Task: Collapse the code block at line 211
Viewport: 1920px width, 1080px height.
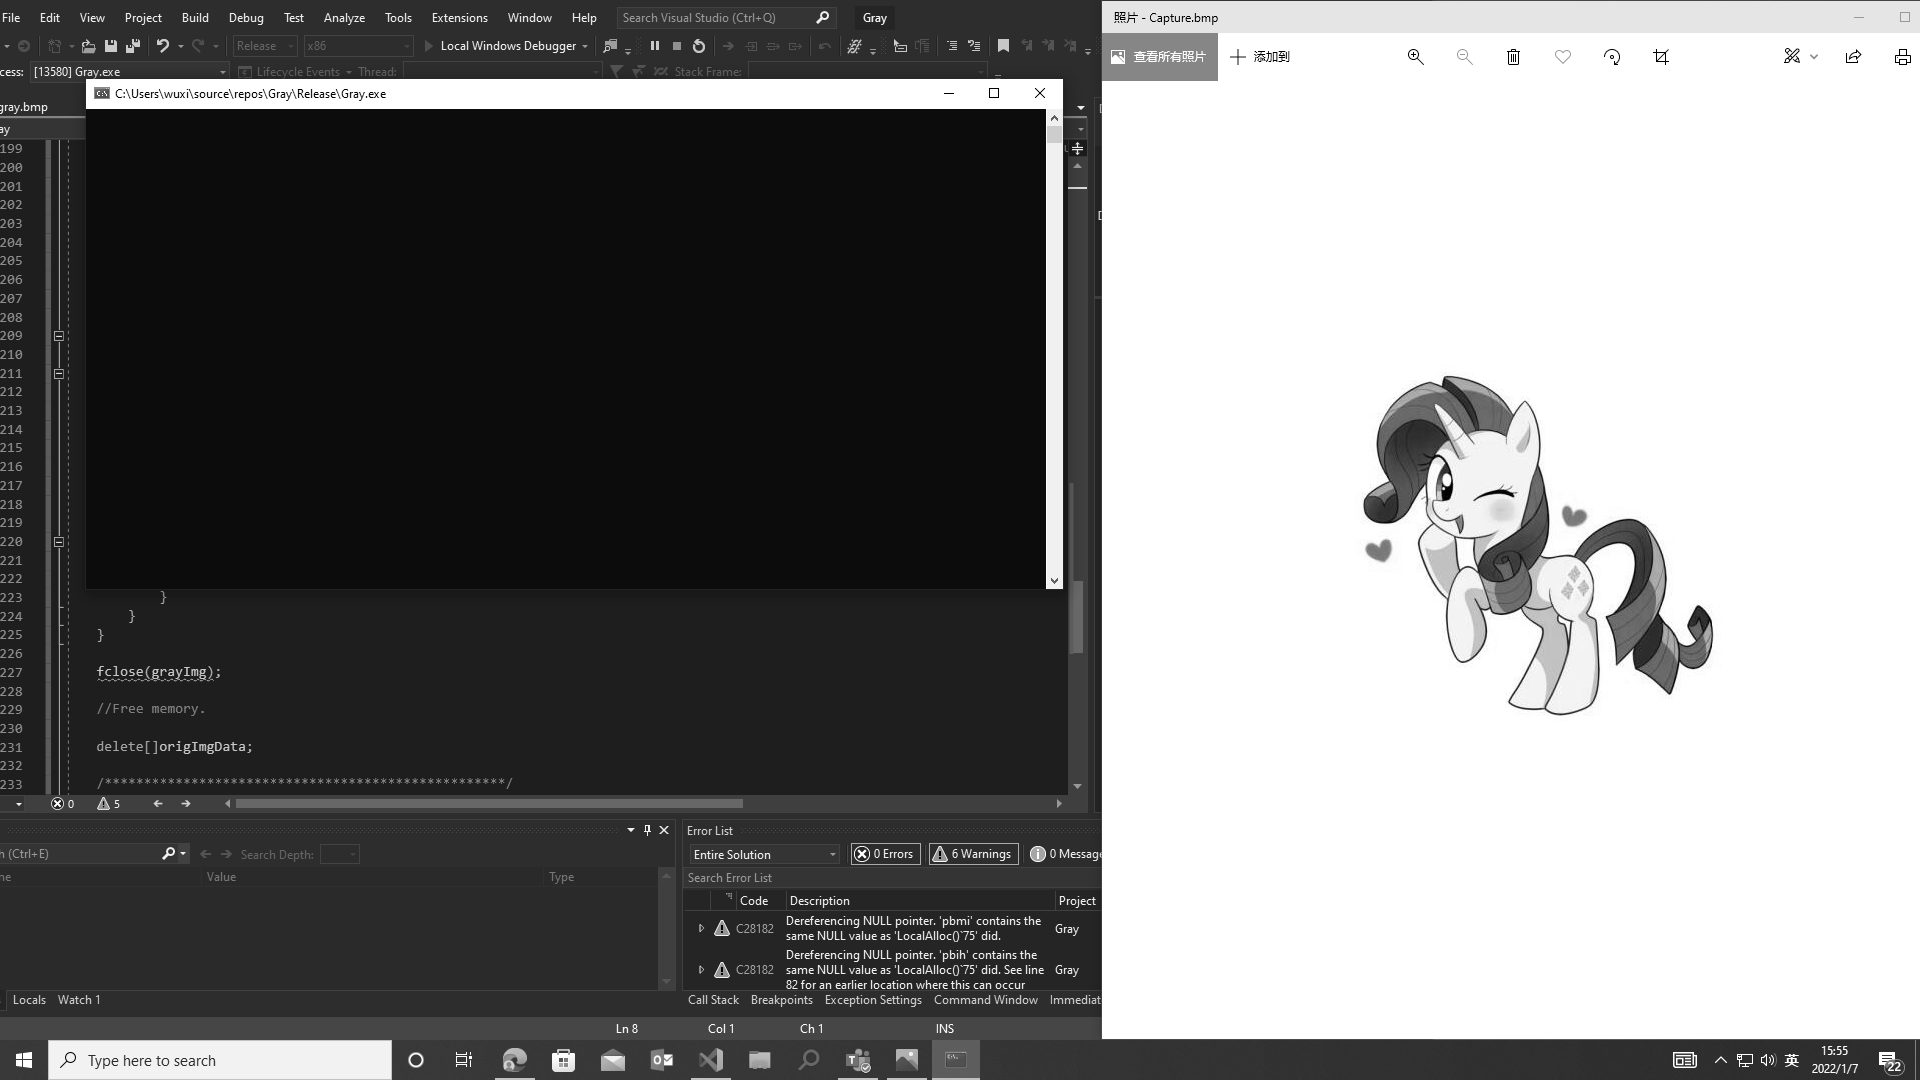Action: tap(59, 374)
